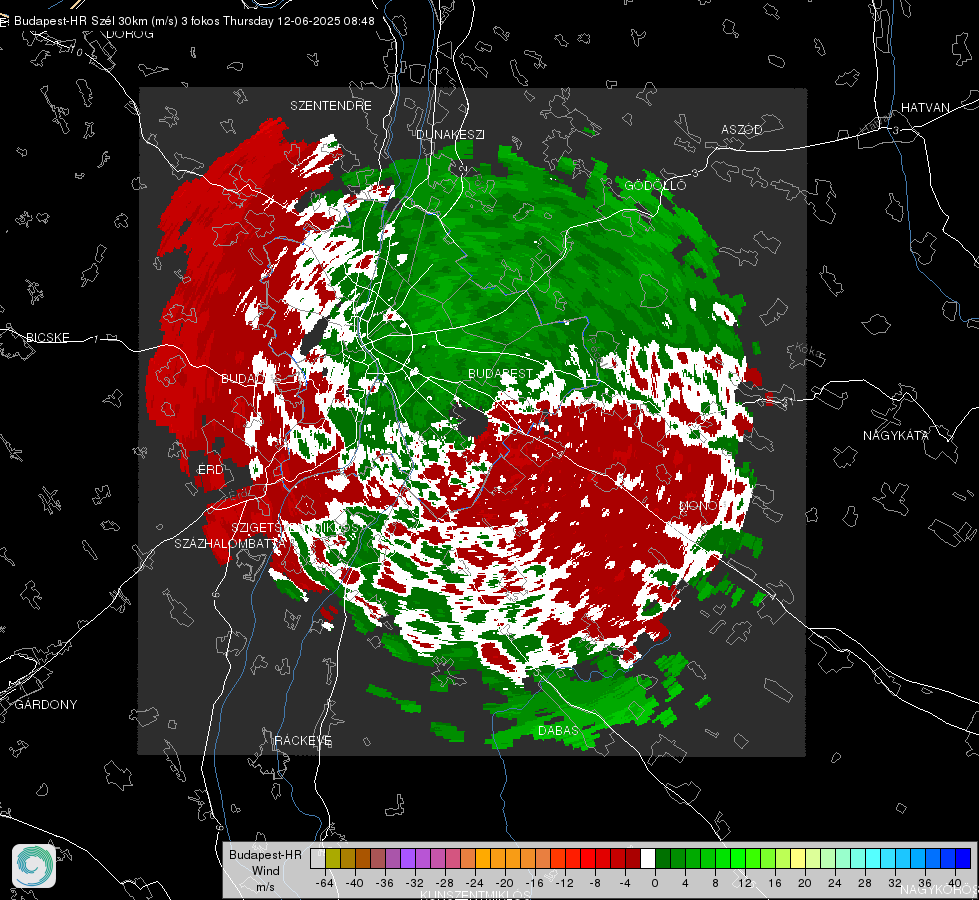This screenshot has height=900, width=979.
Task: Click the legend value 20
Action: pos(805,883)
